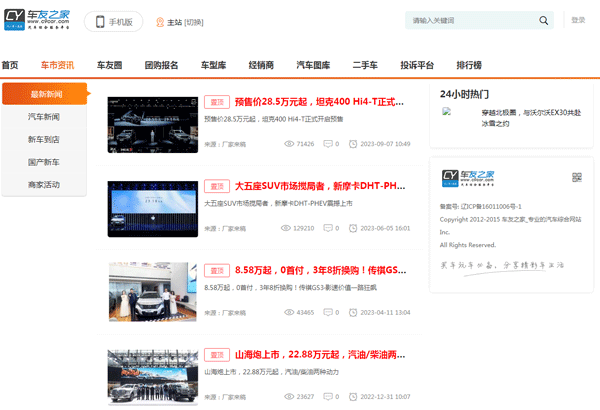Select 国产新车 sidebar category

44,162
